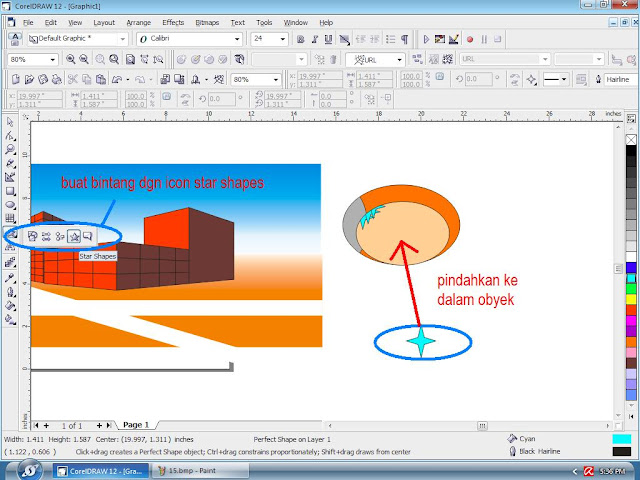
Task: Click the cyan star shape object
Action: click(421, 342)
